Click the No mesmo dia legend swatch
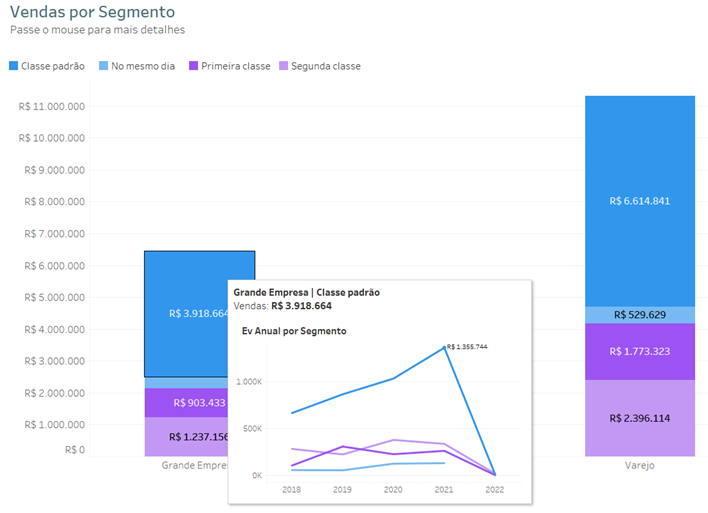Screen dimensions: 708x513 [x=103, y=66]
